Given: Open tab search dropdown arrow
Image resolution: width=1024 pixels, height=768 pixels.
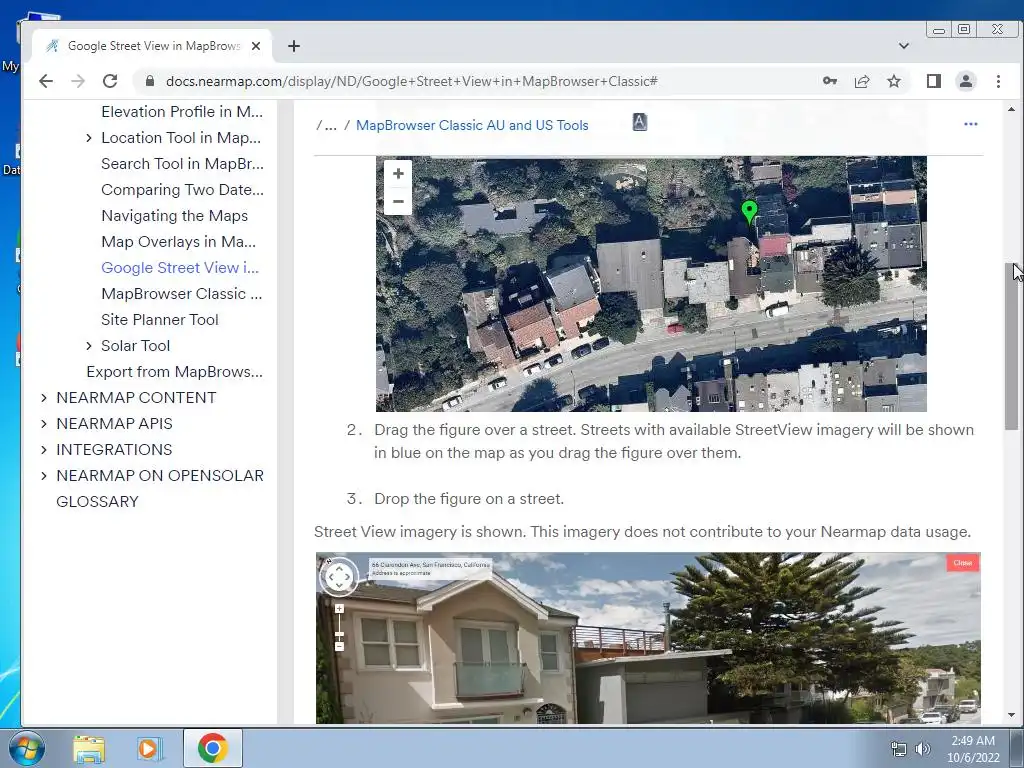Looking at the screenshot, I should tap(904, 46).
